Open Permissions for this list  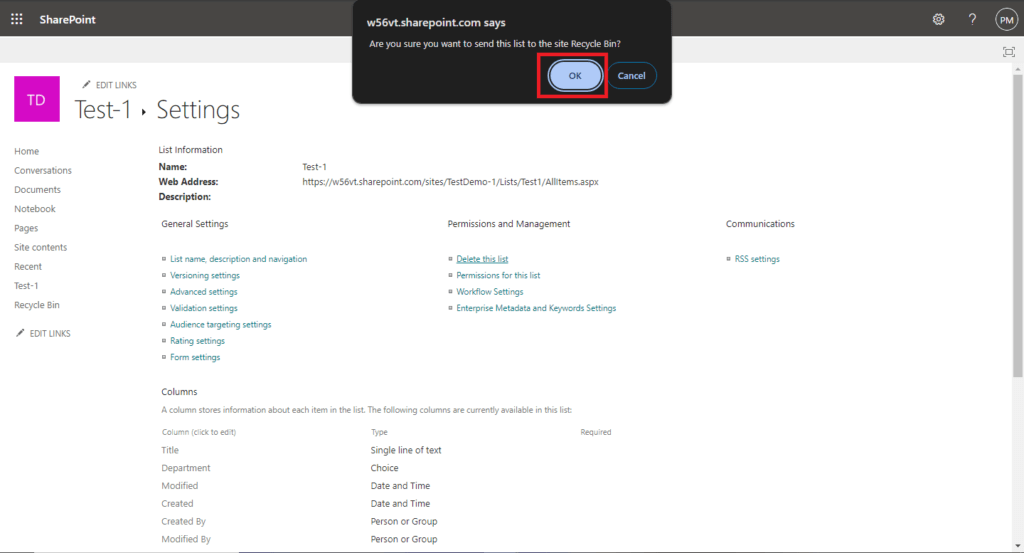pos(498,276)
